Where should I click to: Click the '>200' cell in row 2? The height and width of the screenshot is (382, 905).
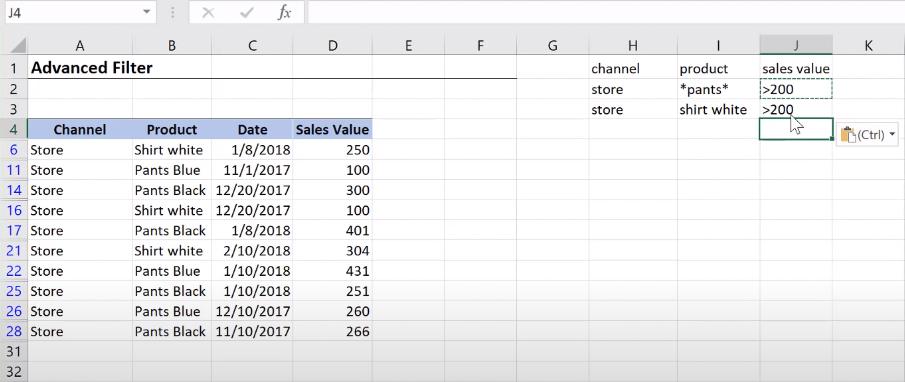tap(796, 89)
